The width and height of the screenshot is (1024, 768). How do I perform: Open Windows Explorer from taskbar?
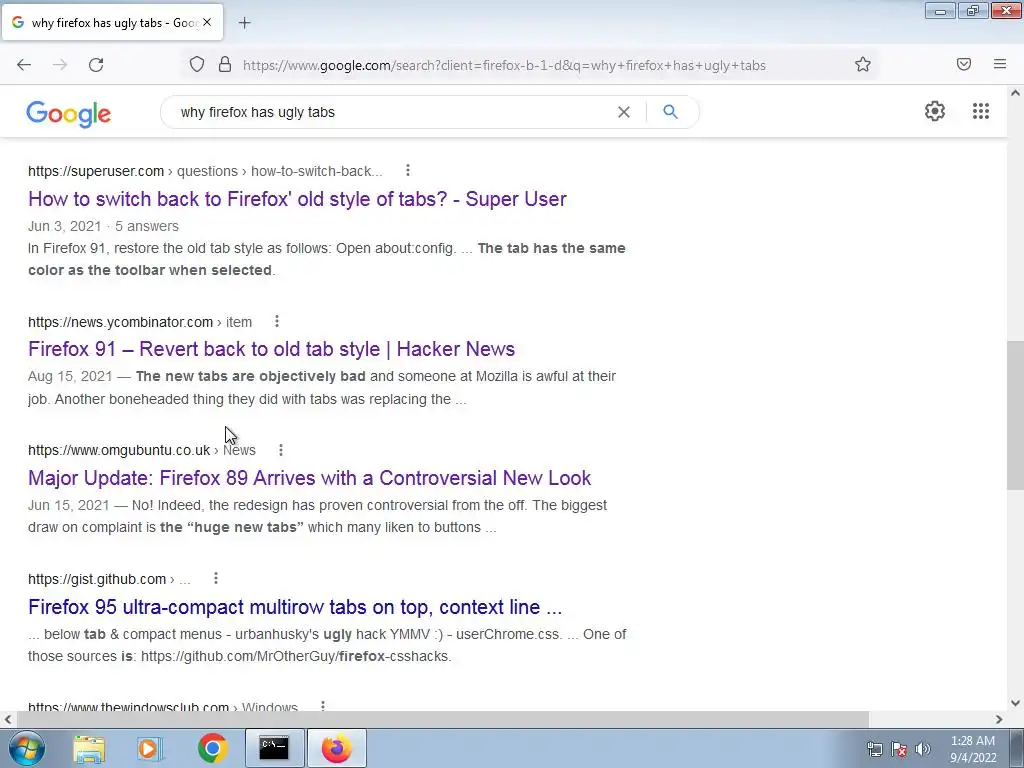point(89,748)
